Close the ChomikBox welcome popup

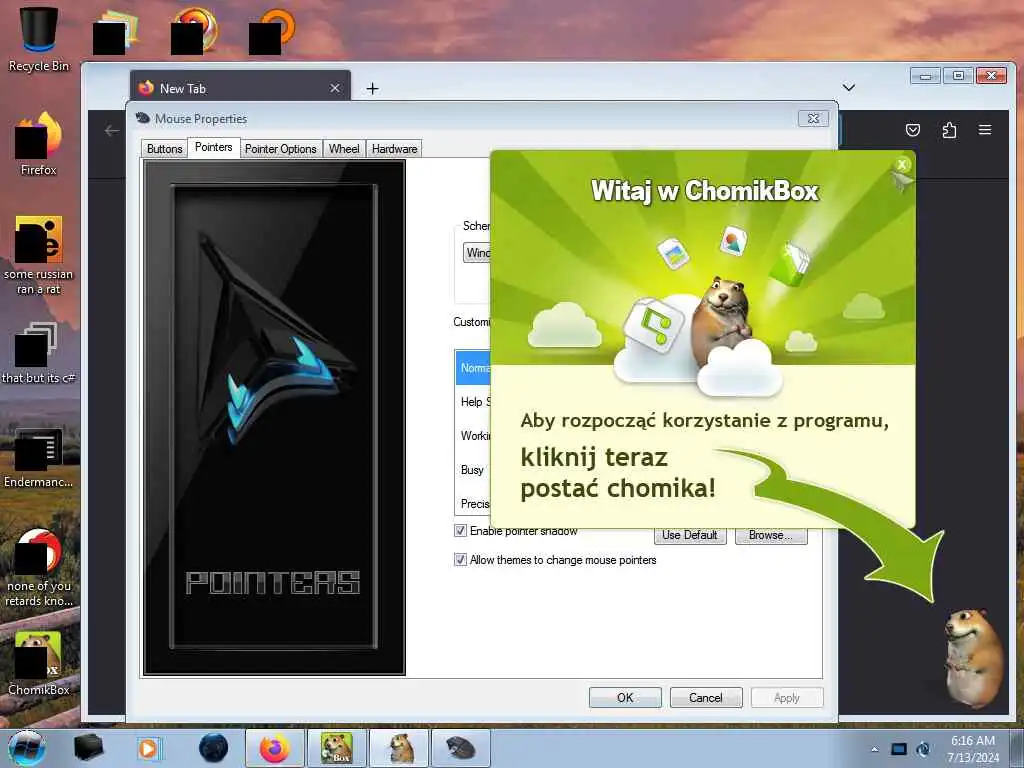902,165
